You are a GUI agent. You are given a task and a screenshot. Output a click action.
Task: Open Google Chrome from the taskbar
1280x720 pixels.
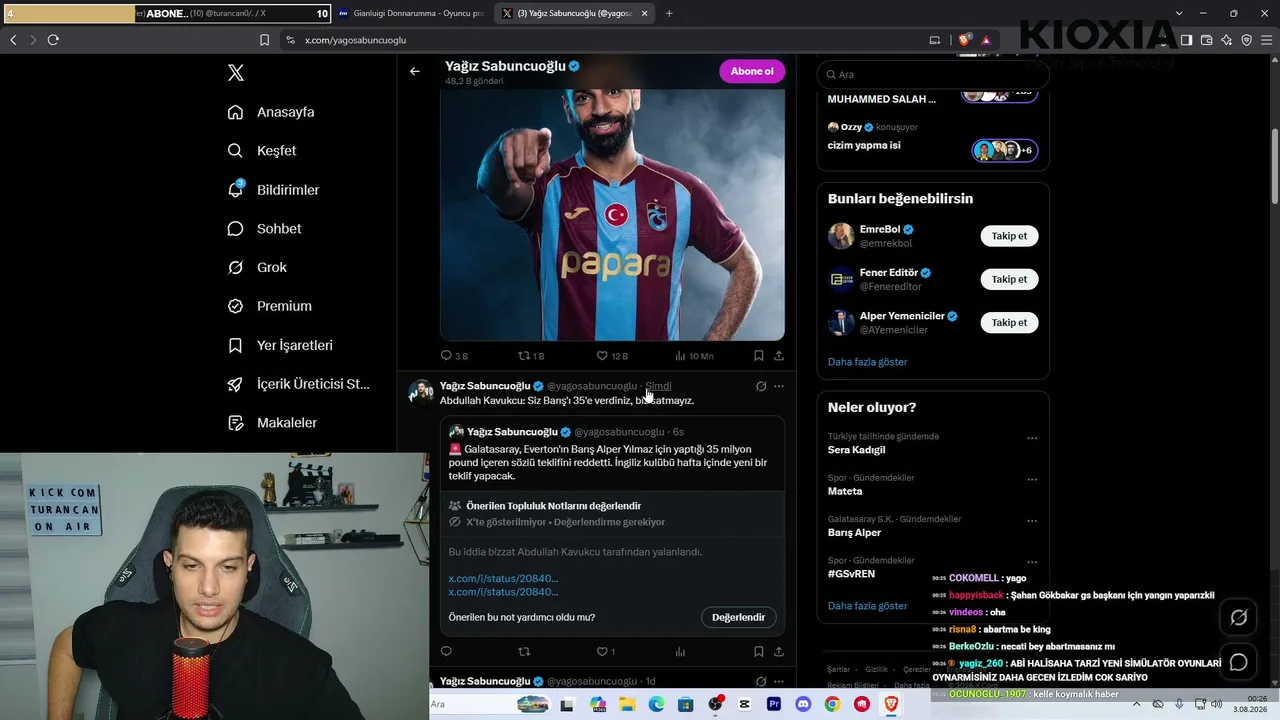click(x=832, y=704)
